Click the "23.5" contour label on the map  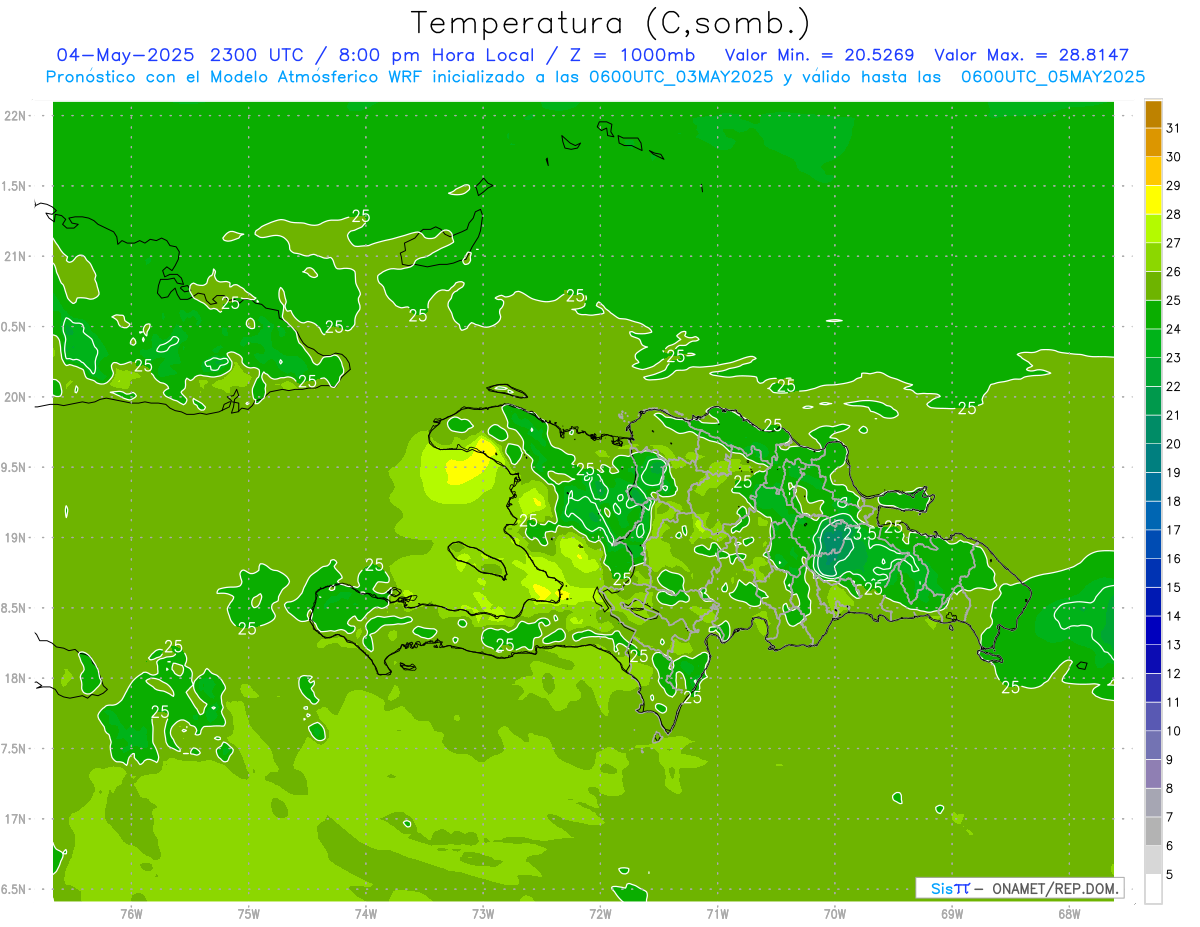coord(860,533)
